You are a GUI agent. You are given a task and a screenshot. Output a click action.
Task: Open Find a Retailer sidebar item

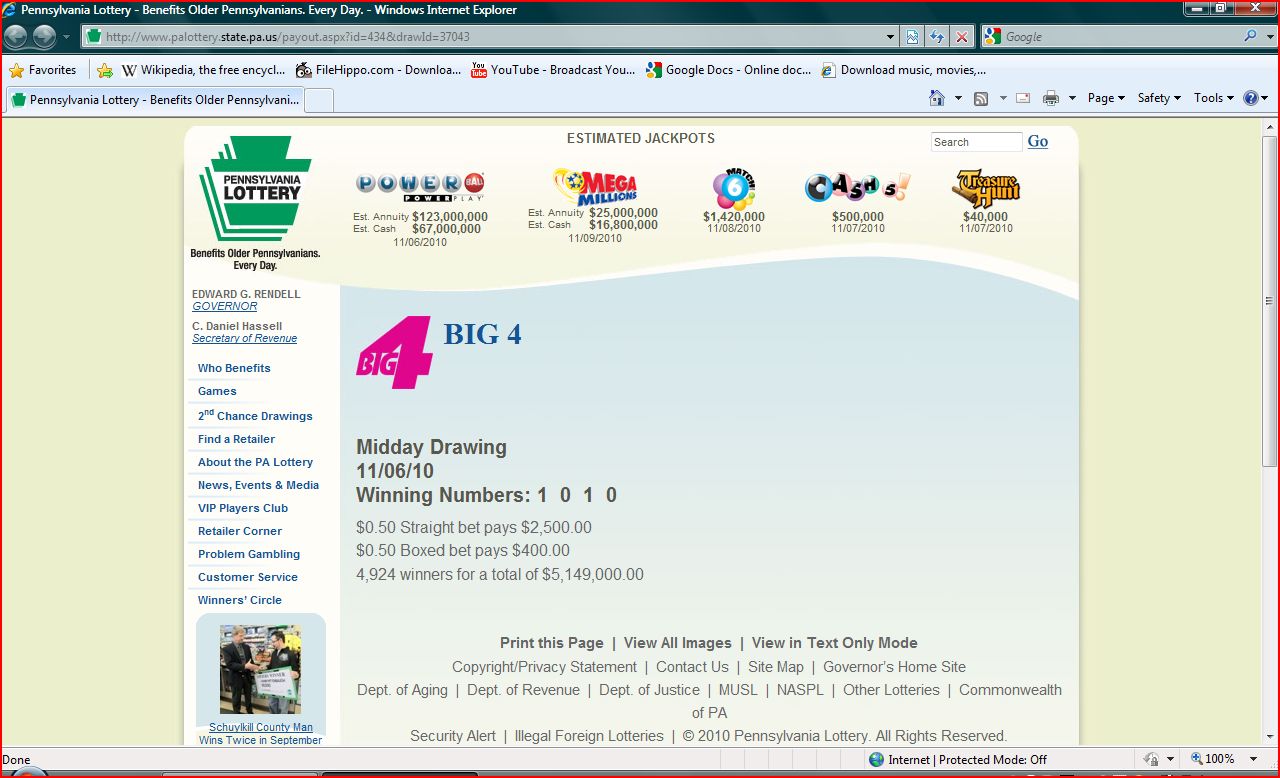click(236, 439)
